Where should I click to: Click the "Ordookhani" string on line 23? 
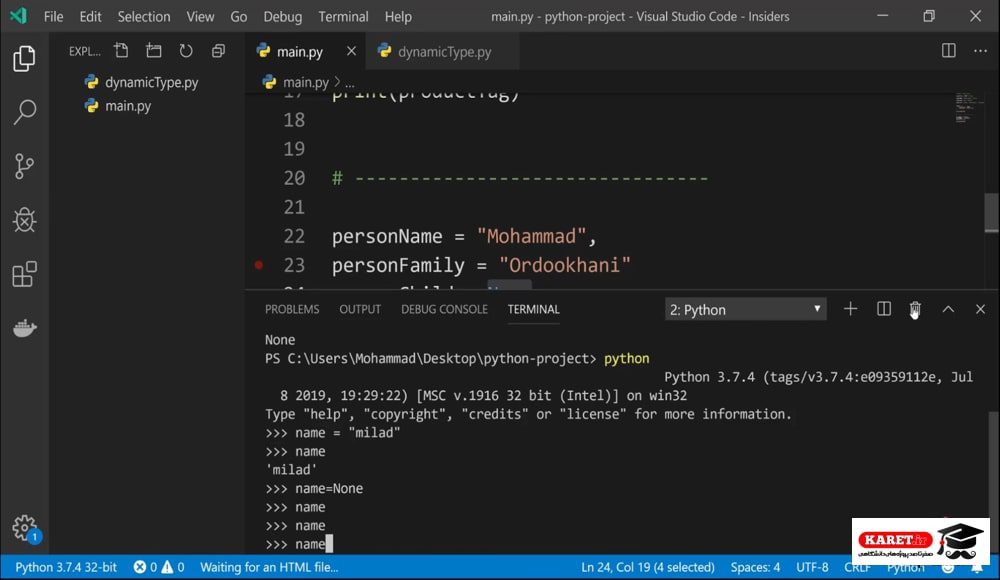[565, 265]
